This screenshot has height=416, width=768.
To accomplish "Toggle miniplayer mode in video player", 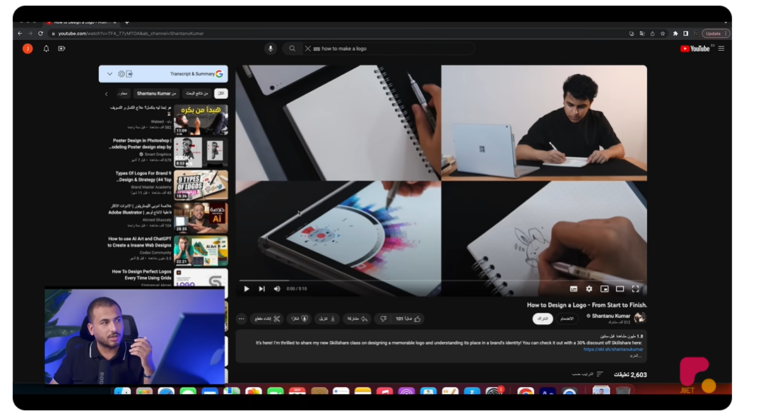I will 604,289.
